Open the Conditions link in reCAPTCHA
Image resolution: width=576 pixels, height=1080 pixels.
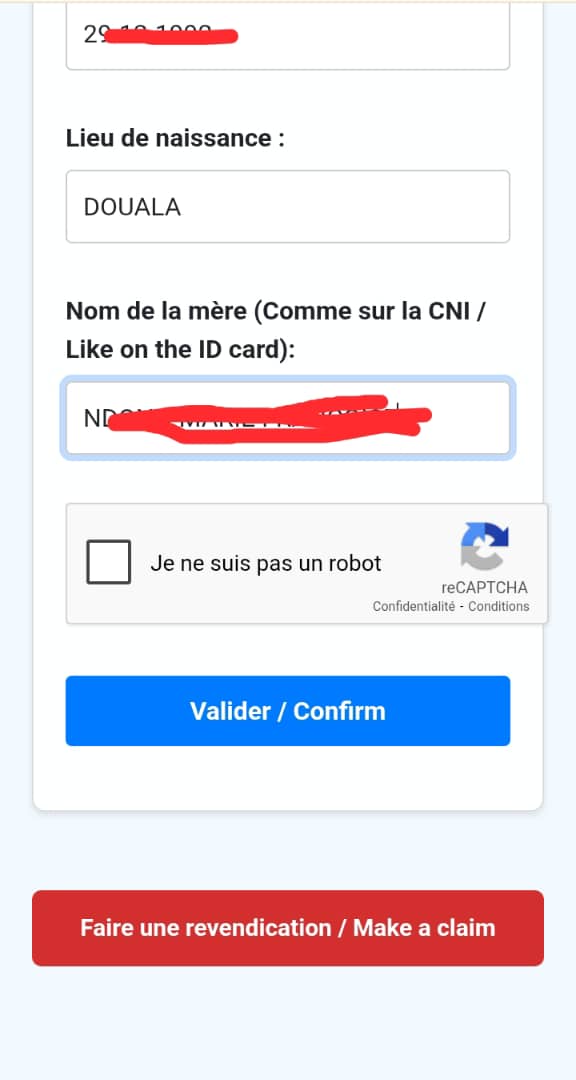499,607
